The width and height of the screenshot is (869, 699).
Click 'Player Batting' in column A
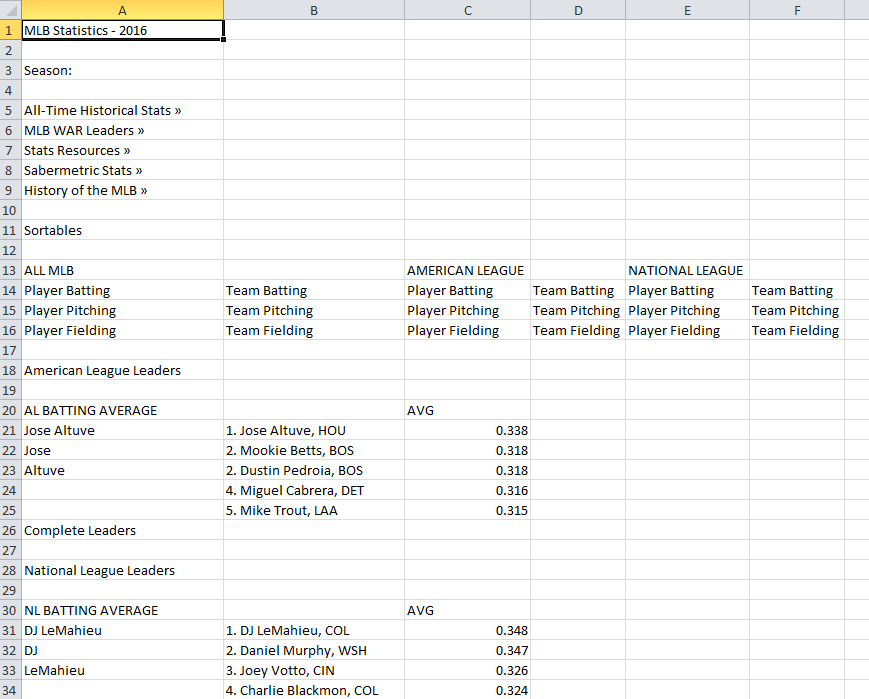122,290
